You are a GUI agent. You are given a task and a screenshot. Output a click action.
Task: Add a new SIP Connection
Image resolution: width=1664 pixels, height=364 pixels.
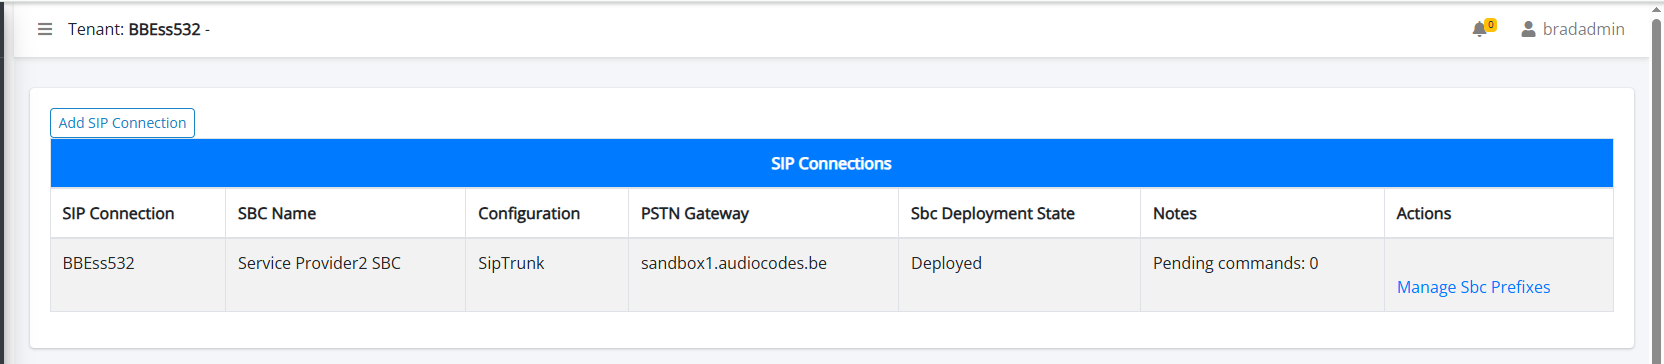122,123
